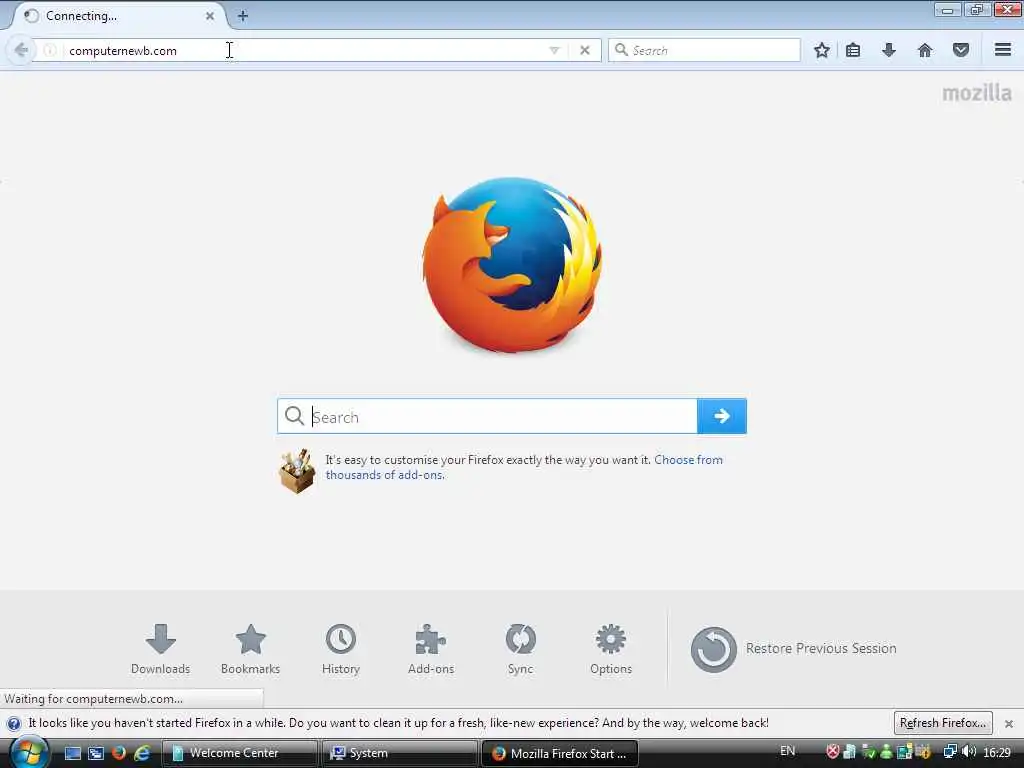Open the volume tray icon
The width and height of the screenshot is (1024, 768).
click(x=969, y=752)
